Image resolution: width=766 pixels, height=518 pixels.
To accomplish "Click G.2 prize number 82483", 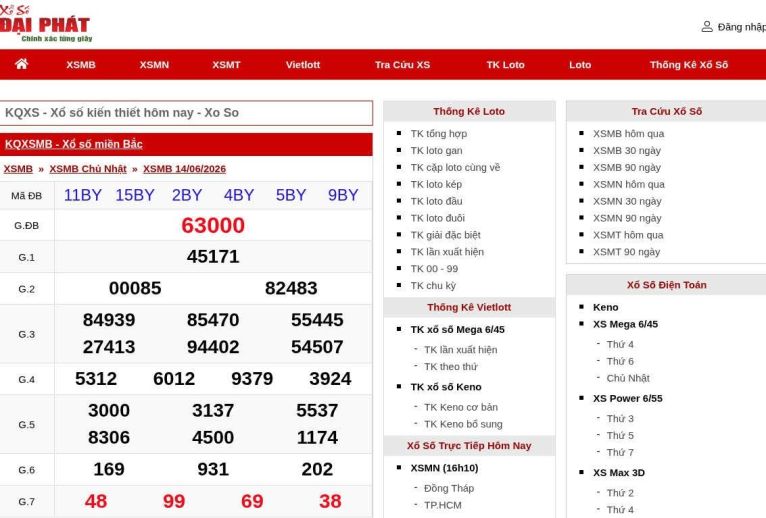I will coord(291,288).
